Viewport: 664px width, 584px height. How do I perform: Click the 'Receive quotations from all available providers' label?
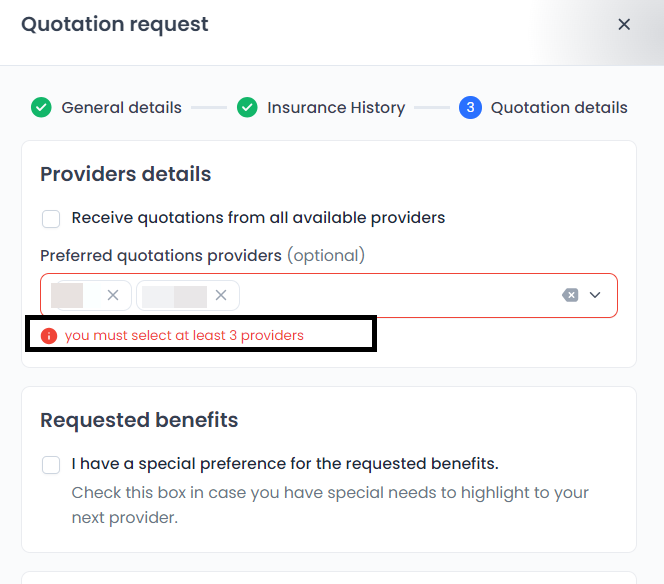[258, 218]
